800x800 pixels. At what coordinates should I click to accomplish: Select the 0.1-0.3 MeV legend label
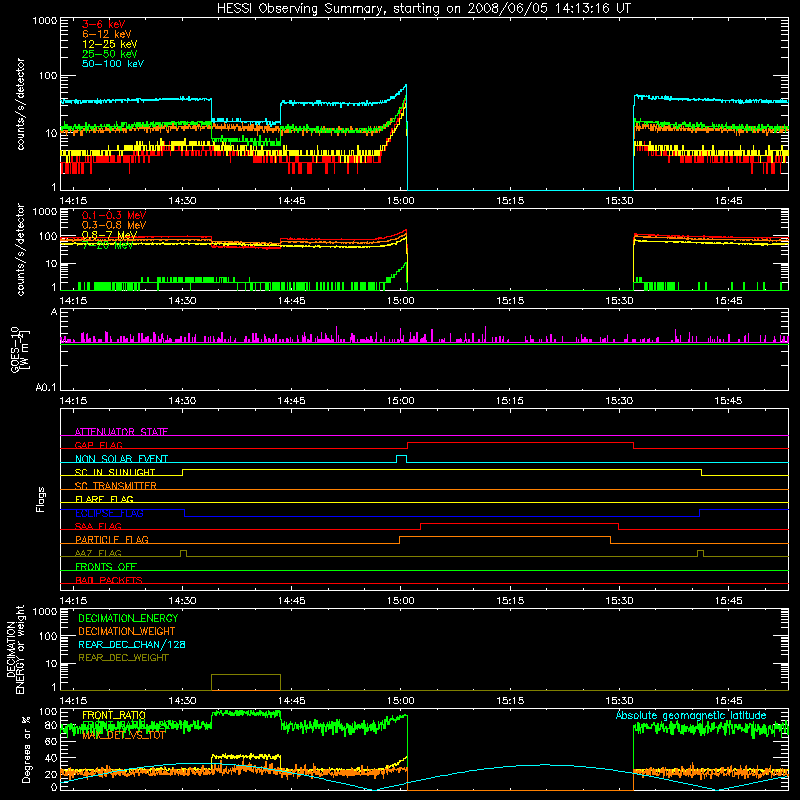(114, 215)
